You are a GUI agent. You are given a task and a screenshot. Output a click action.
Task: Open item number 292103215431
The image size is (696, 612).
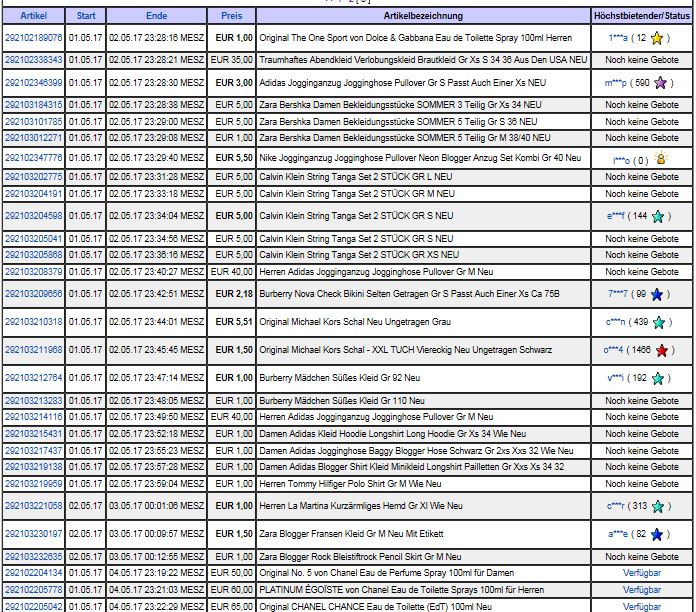tap(34, 434)
